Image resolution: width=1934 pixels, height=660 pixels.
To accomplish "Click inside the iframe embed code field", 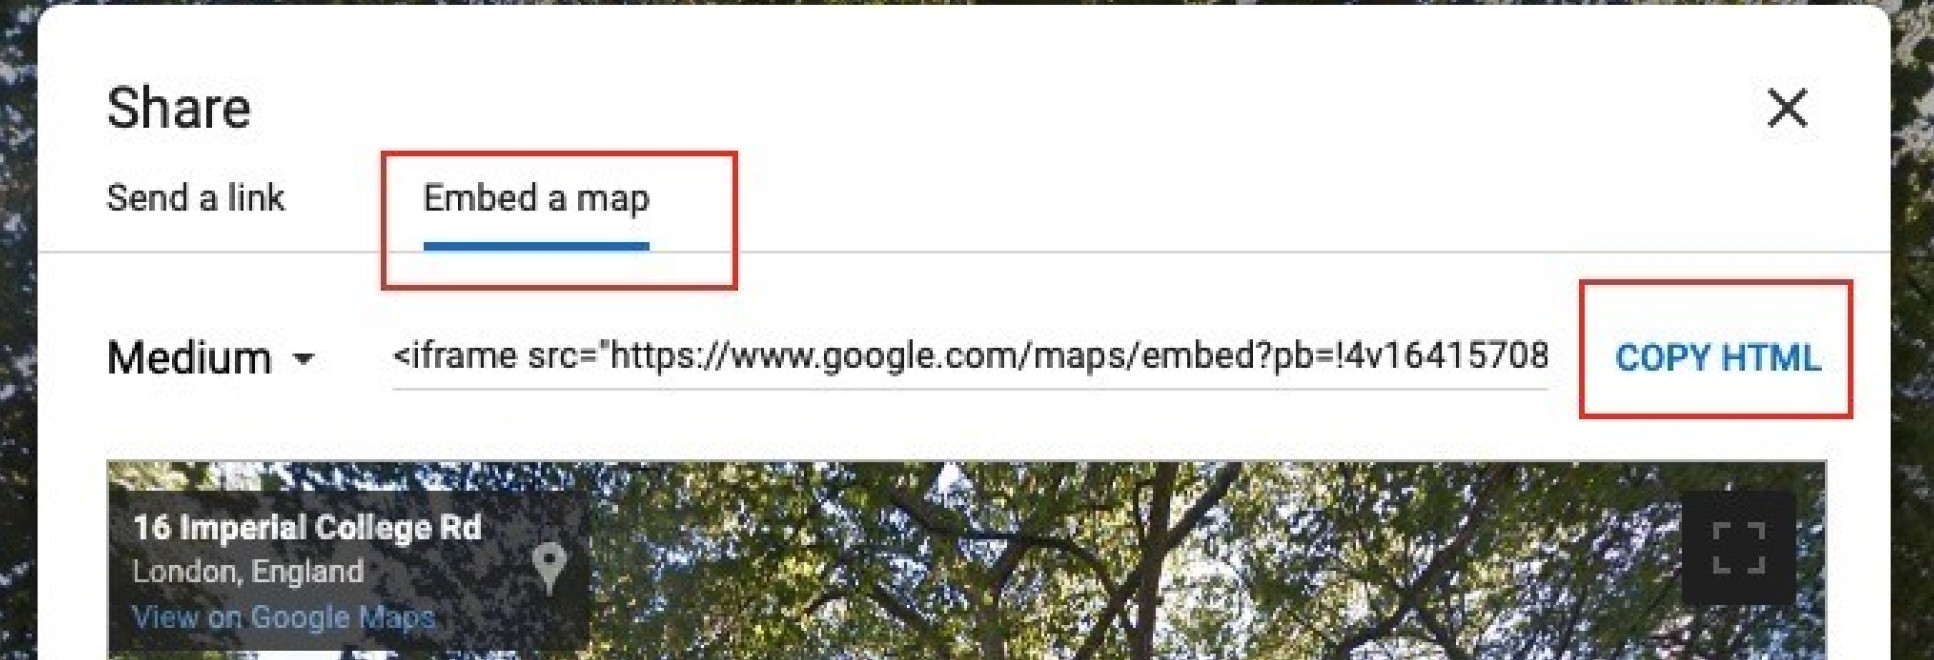I will click(x=970, y=357).
